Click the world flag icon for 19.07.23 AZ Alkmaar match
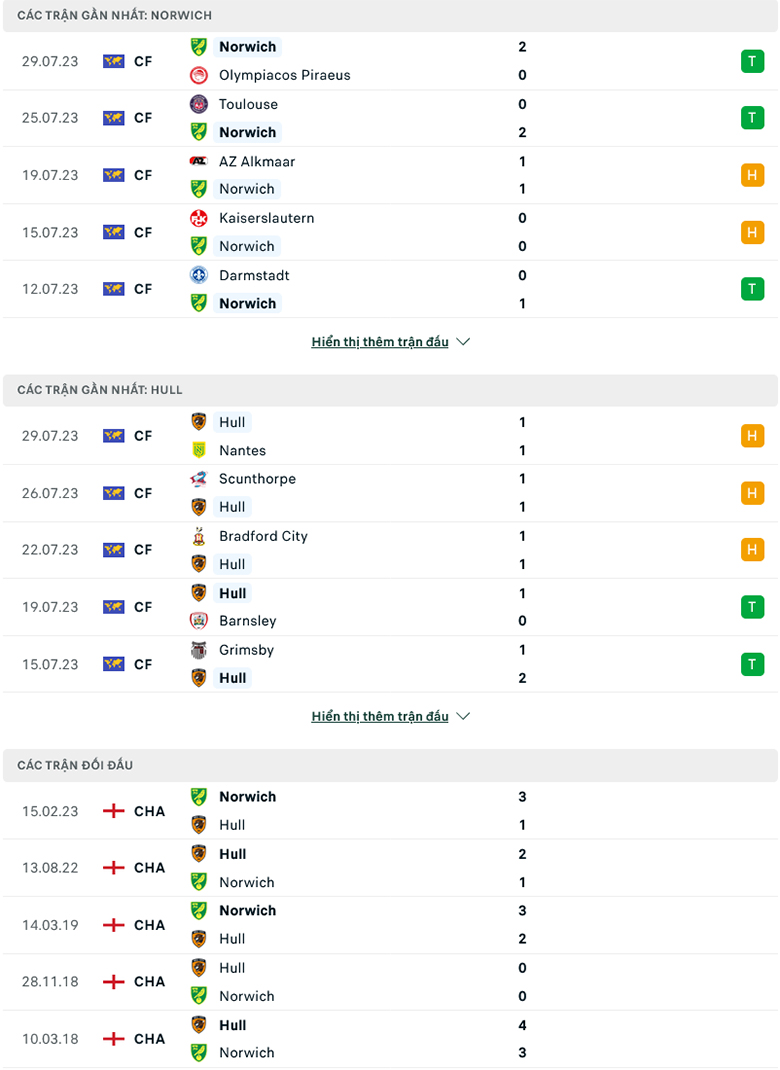This screenshot has height=1070, width=780. (113, 175)
